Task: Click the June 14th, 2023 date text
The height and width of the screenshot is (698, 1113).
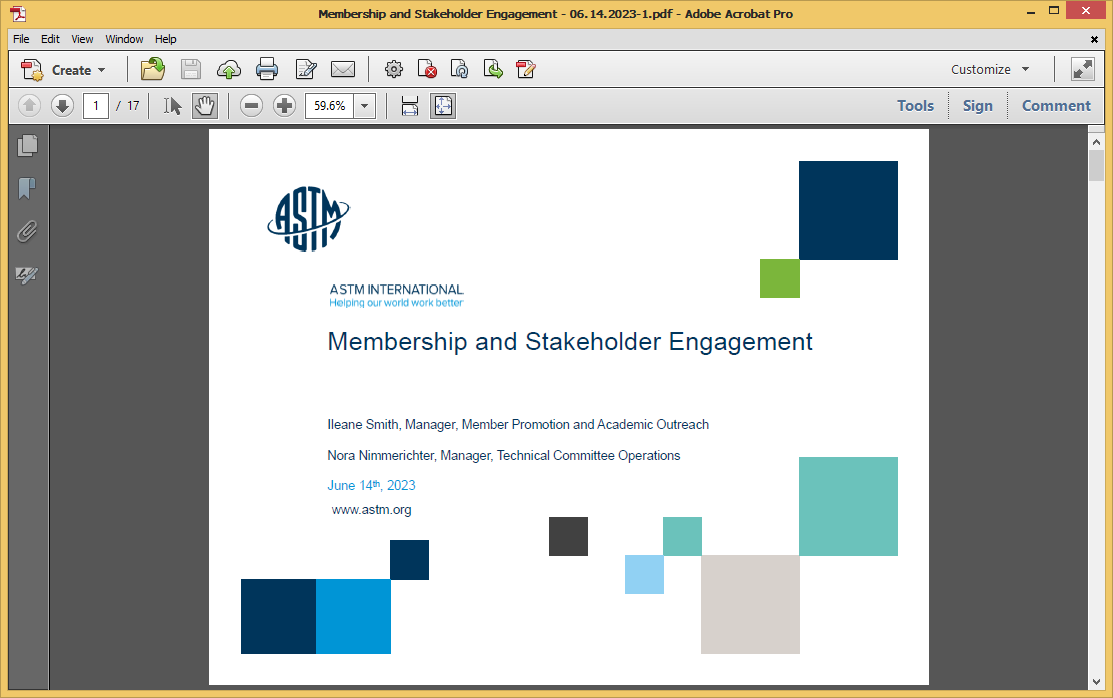Action: coord(371,485)
